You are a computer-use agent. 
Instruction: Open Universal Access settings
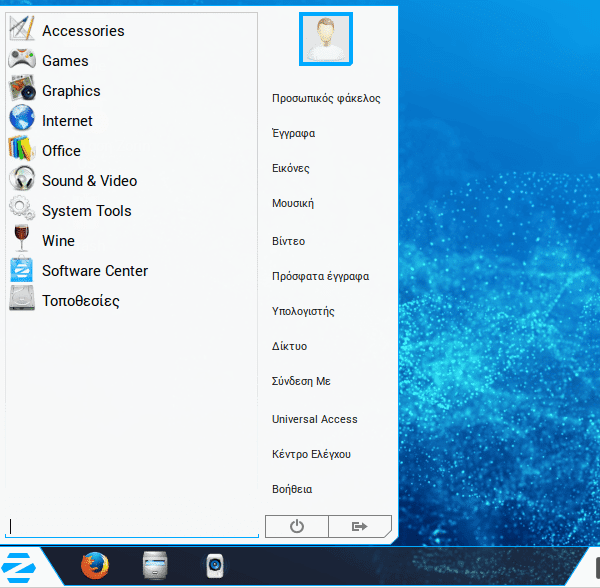click(314, 419)
